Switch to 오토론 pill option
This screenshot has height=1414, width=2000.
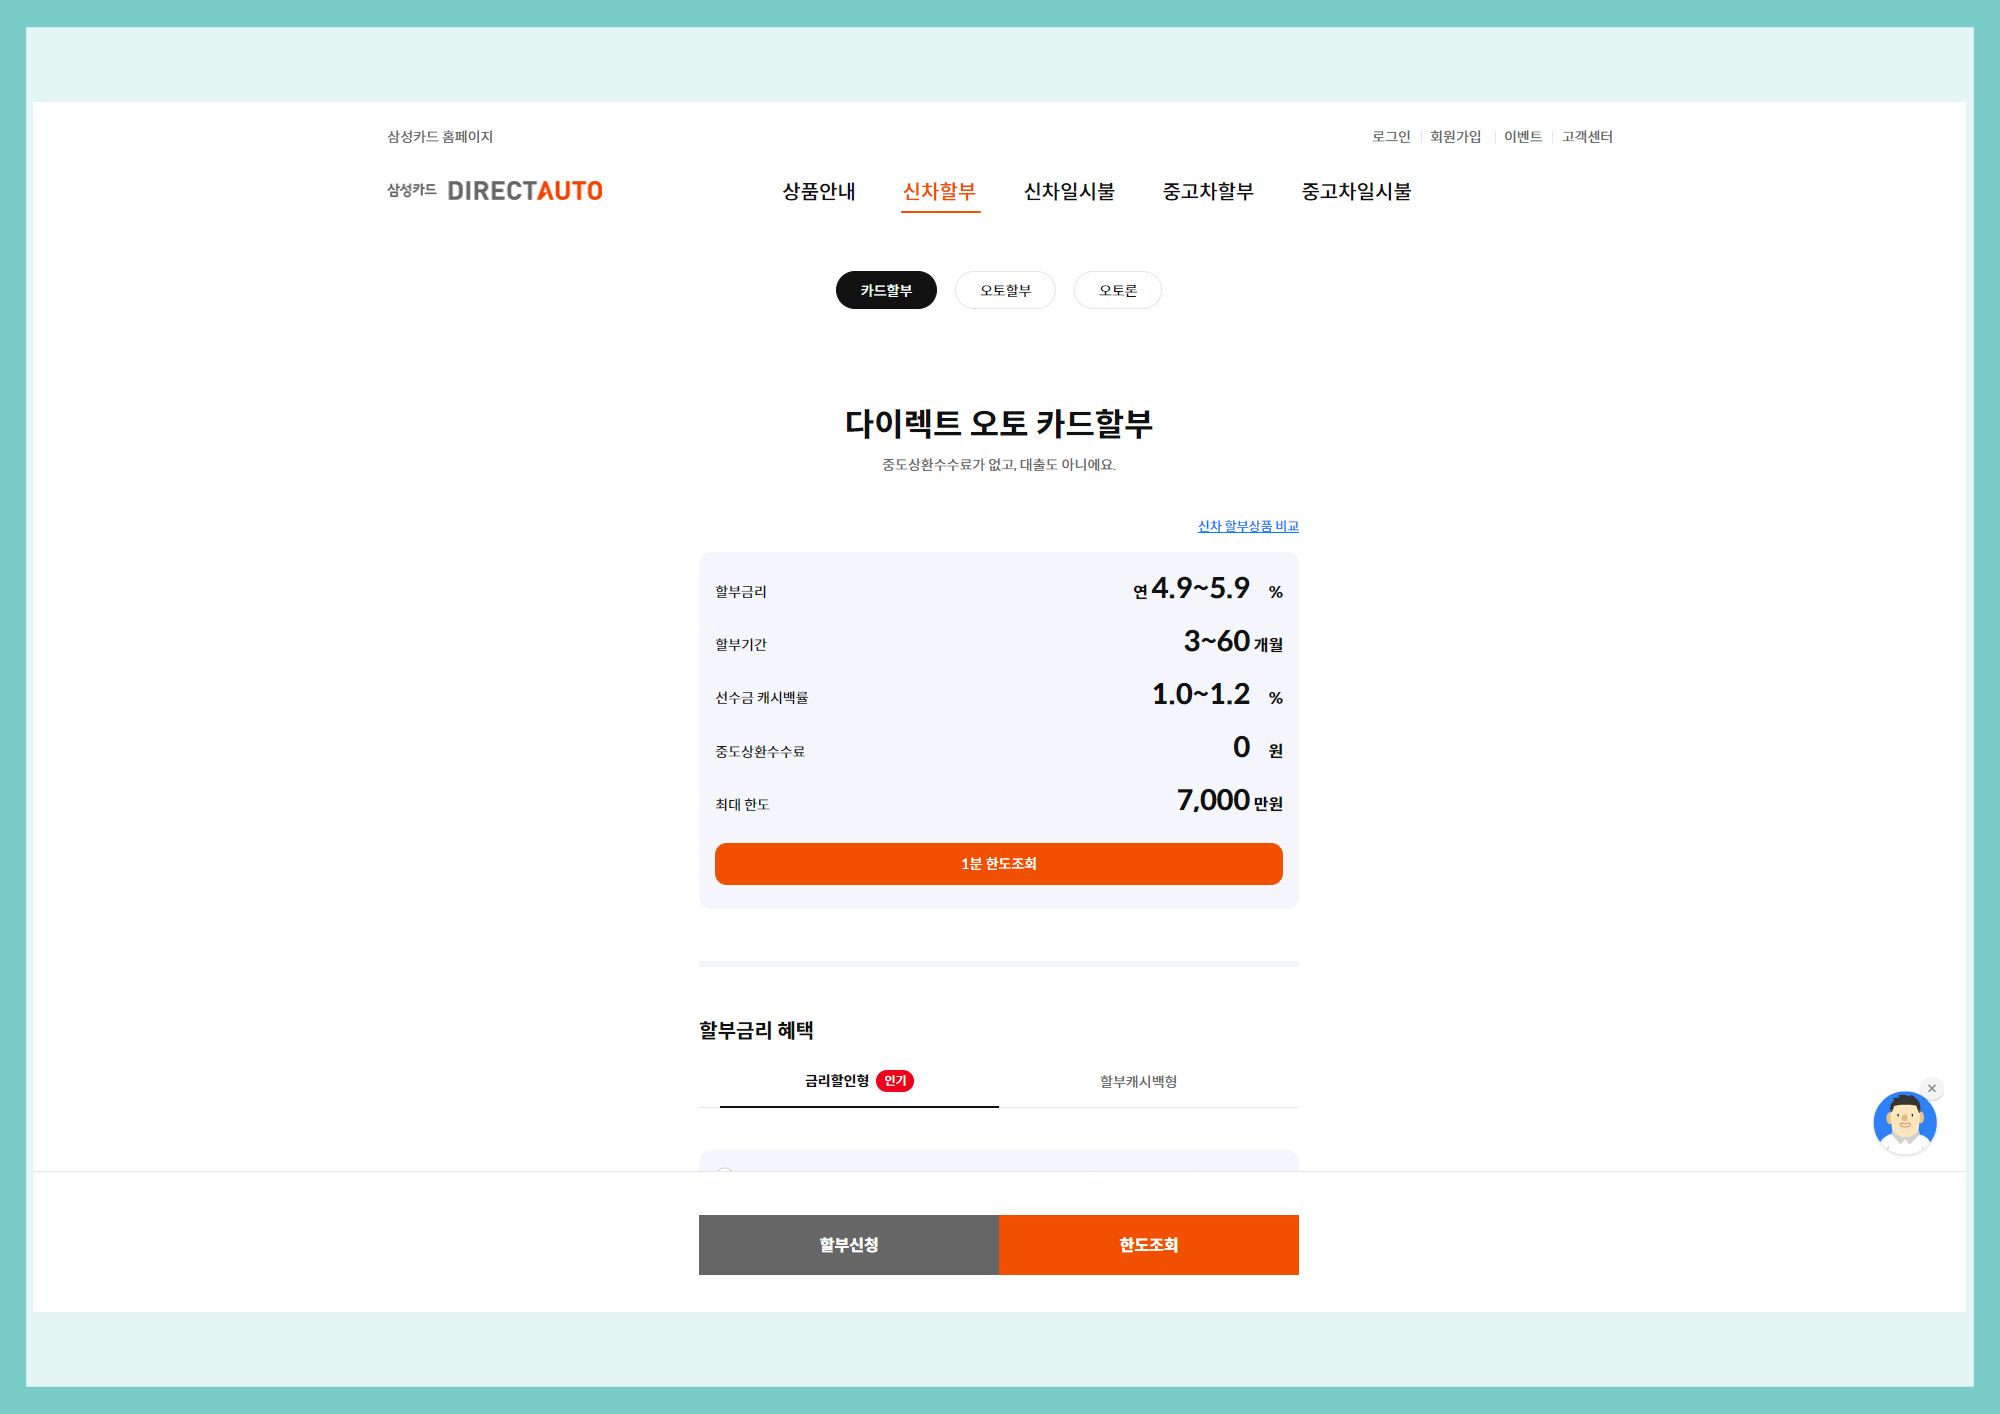click(1118, 290)
